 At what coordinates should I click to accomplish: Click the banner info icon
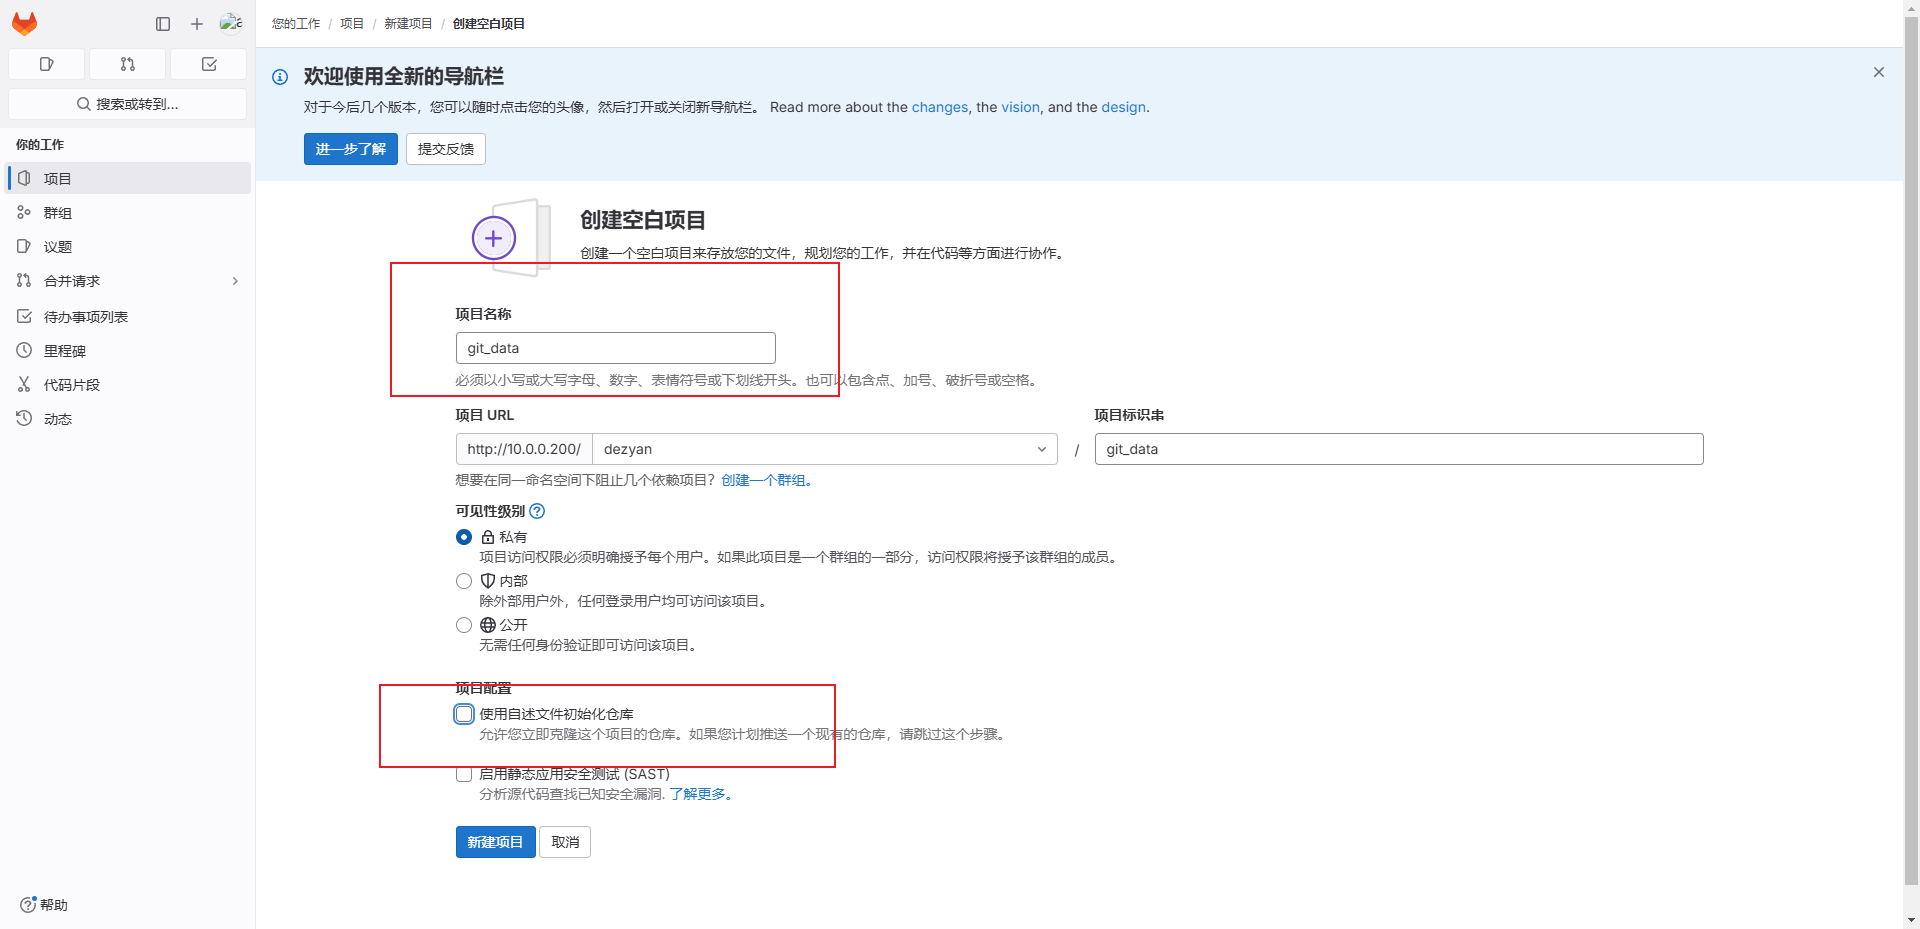click(280, 77)
